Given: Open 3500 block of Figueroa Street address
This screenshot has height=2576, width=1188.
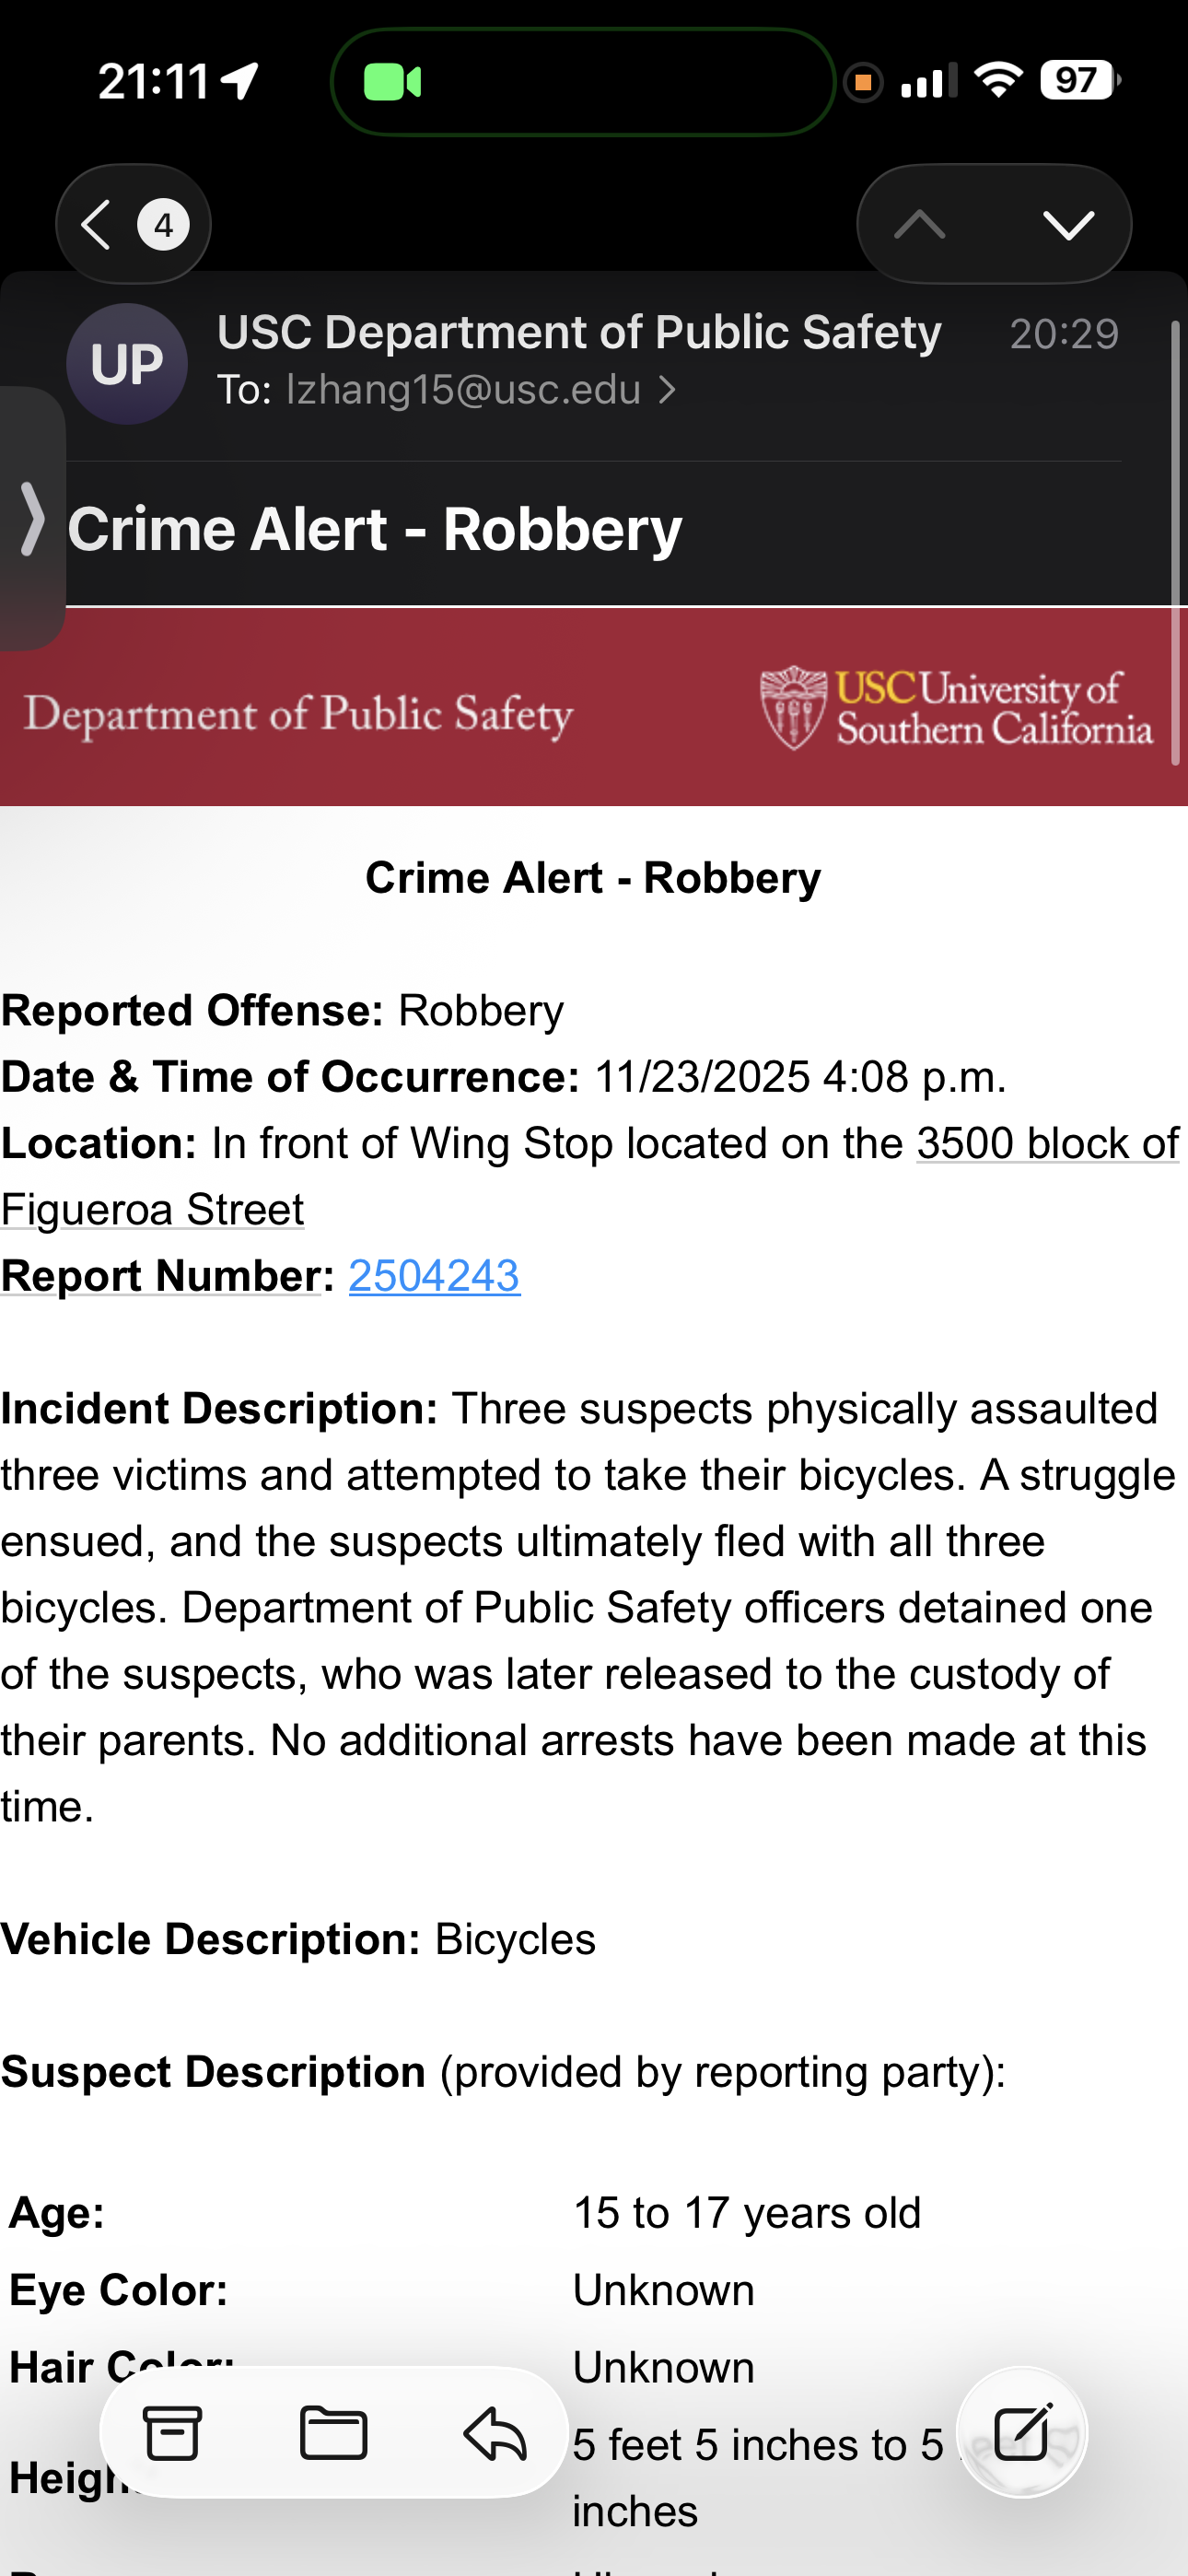Looking at the screenshot, I should (x=1046, y=1143).
